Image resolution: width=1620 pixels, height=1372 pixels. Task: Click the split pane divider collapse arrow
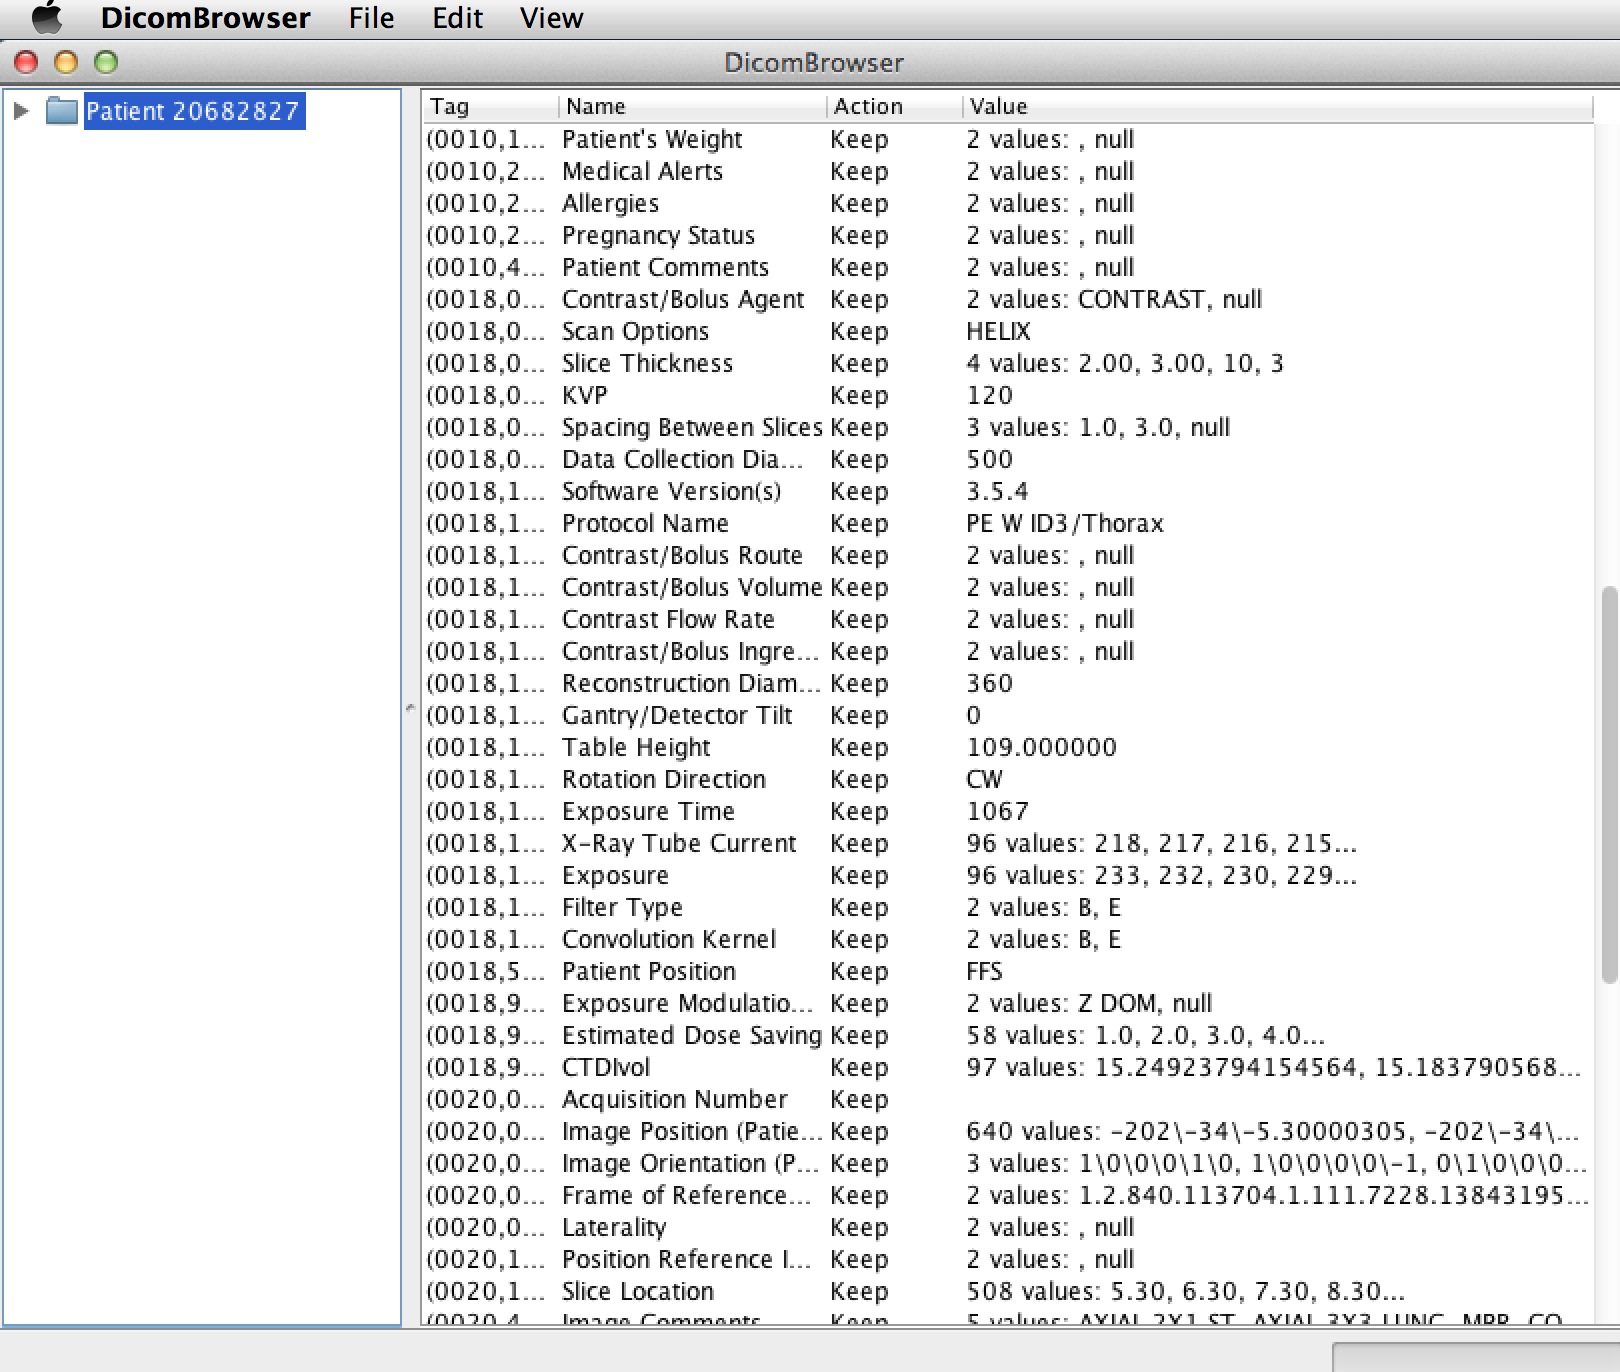[x=410, y=708]
